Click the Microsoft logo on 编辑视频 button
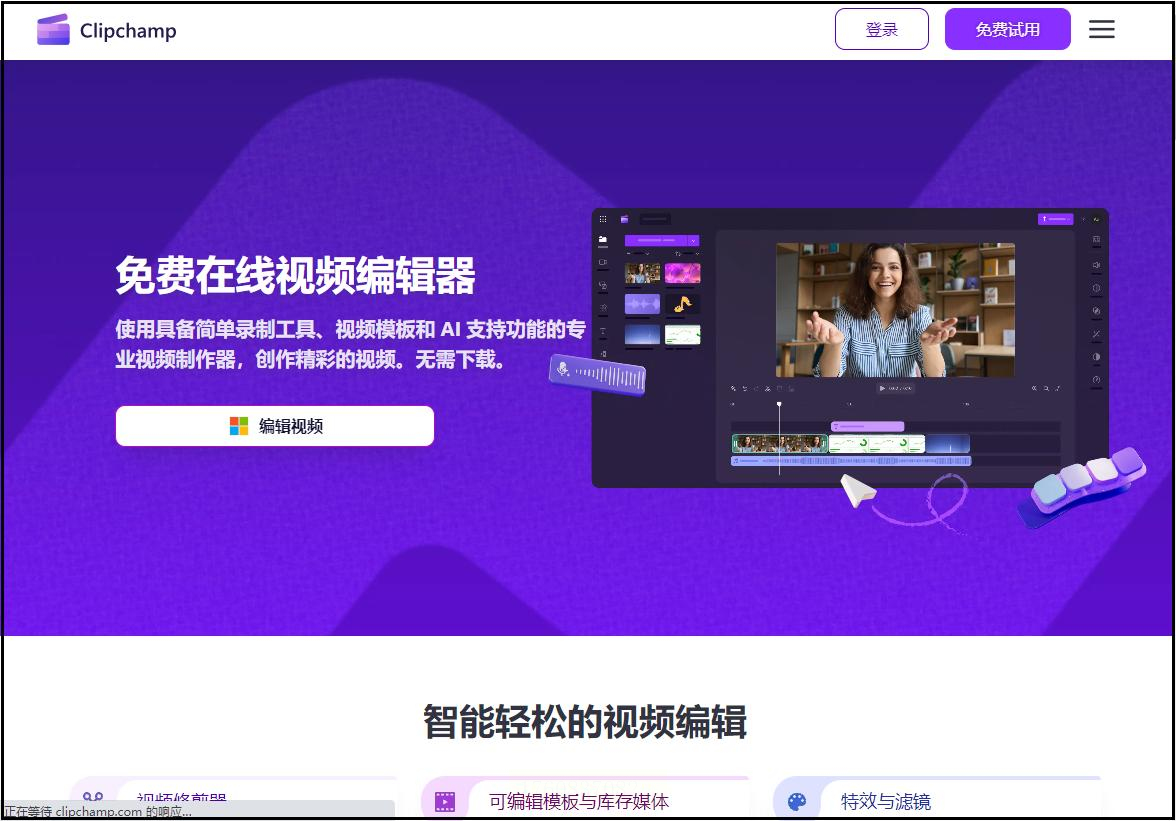This screenshot has height=821, width=1176. click(238, 426)
